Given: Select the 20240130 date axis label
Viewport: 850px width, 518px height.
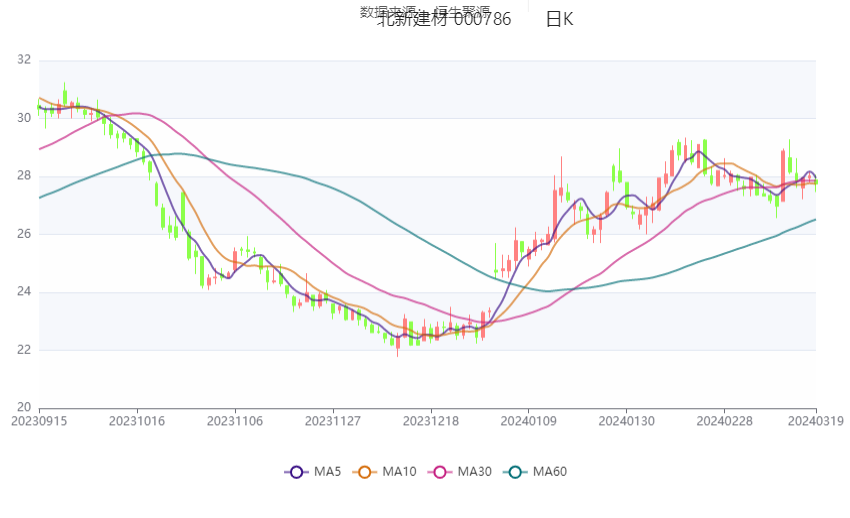Looking at the screenshot, I should click(627, 421).
